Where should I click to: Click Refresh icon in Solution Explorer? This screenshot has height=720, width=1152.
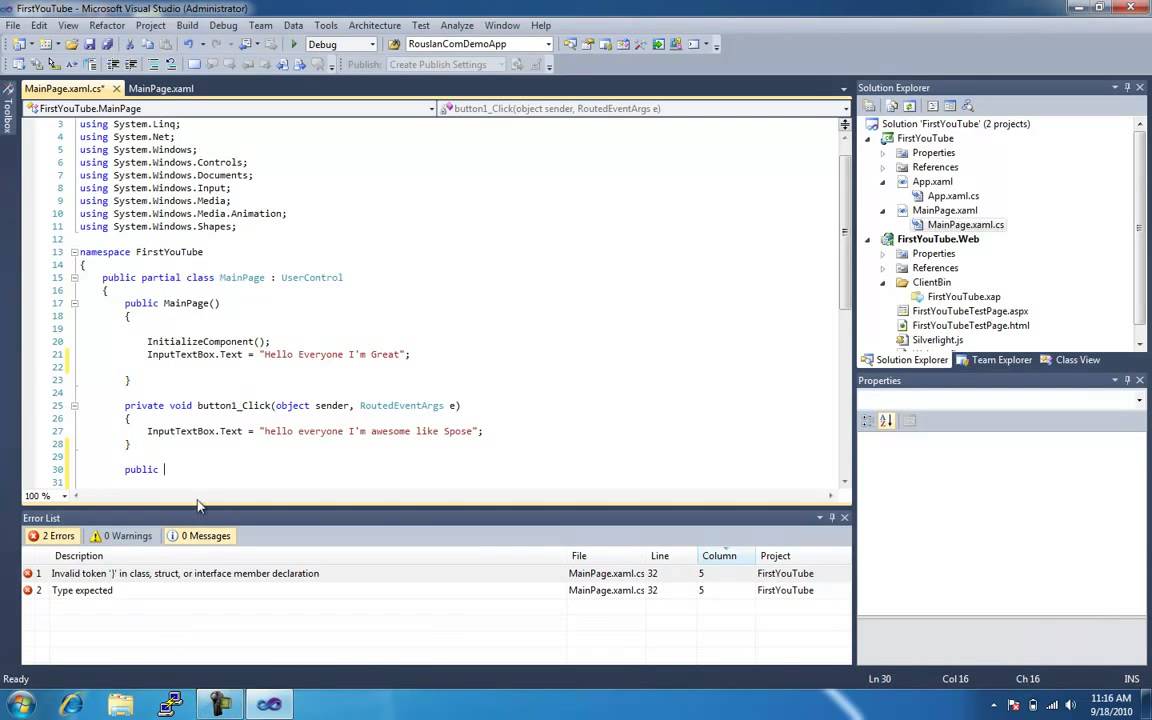point(910,106)
